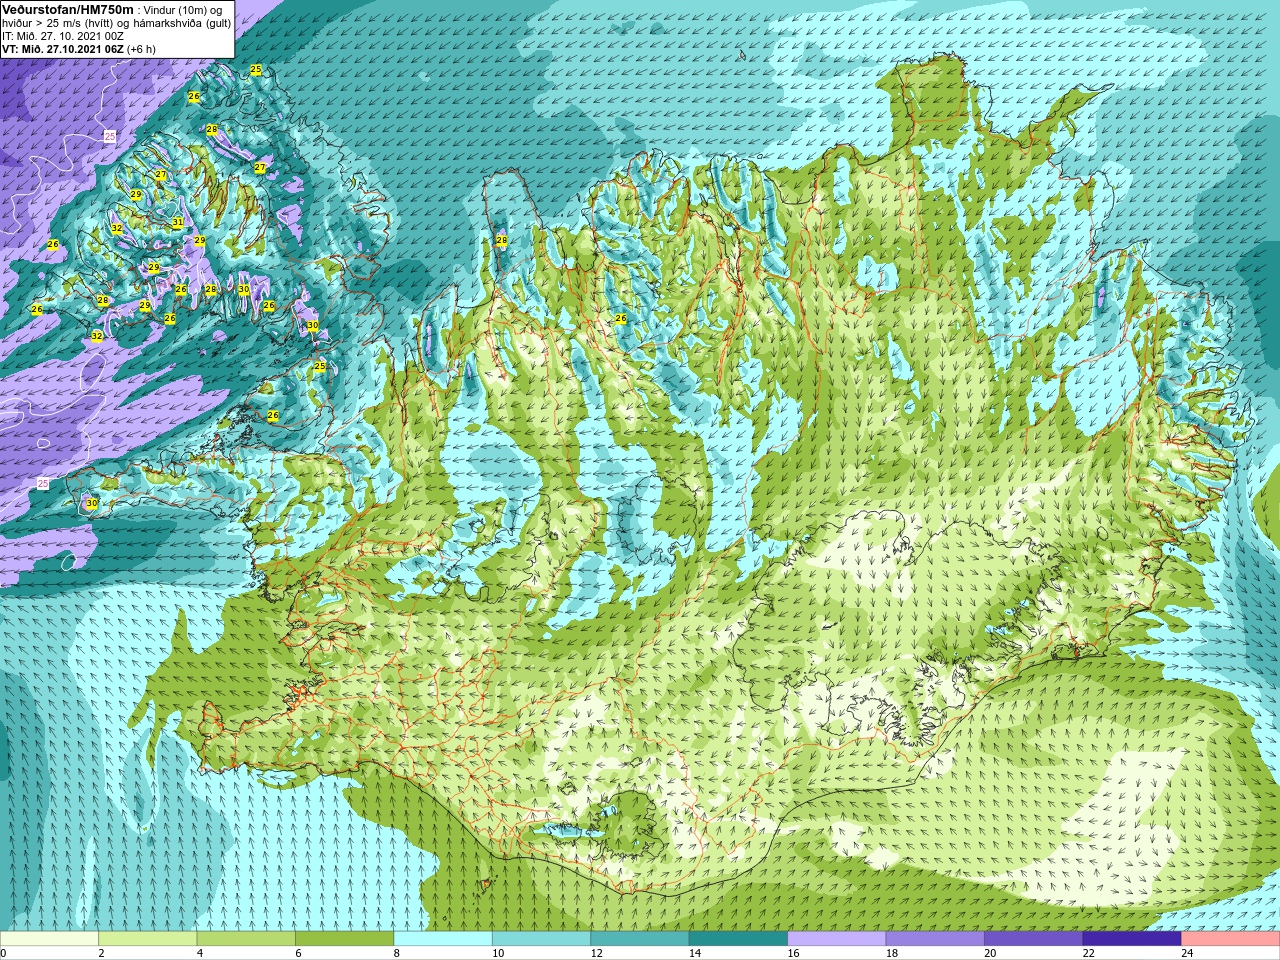
Task: Click the legend tick label '24'
Action: [x=1187, y=953]
